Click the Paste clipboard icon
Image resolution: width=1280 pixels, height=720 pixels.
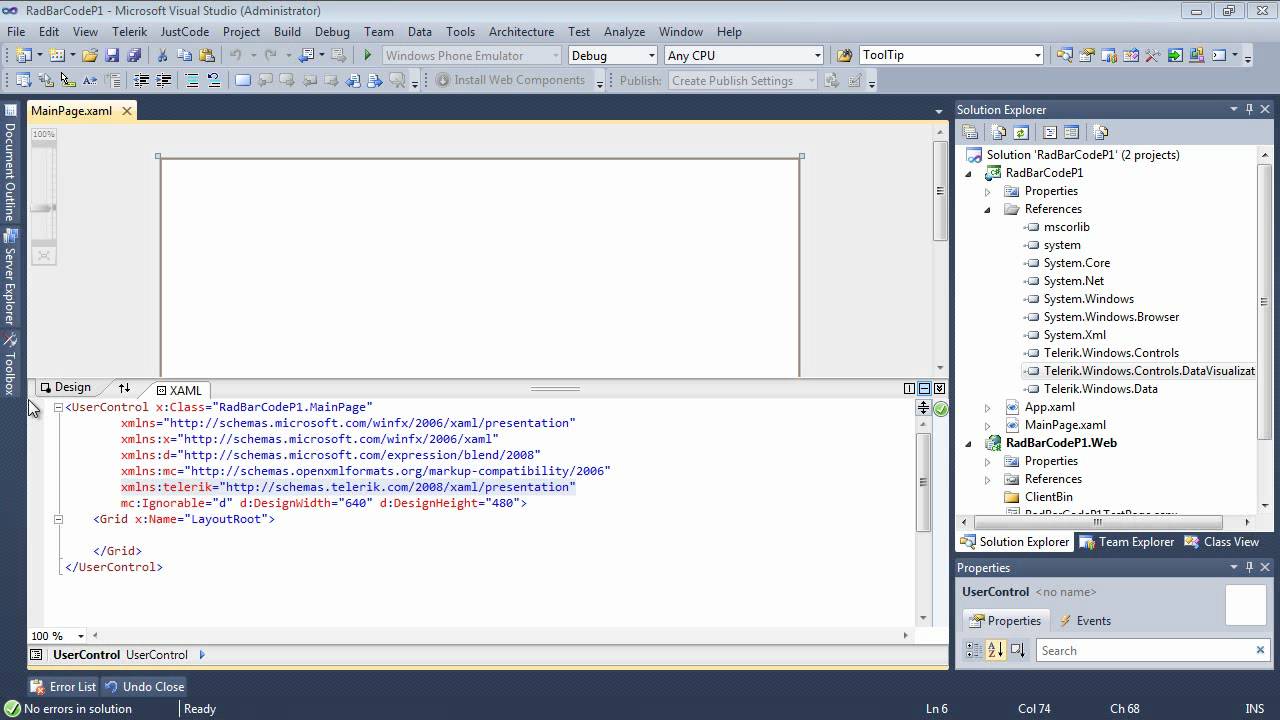coord(207,55)
